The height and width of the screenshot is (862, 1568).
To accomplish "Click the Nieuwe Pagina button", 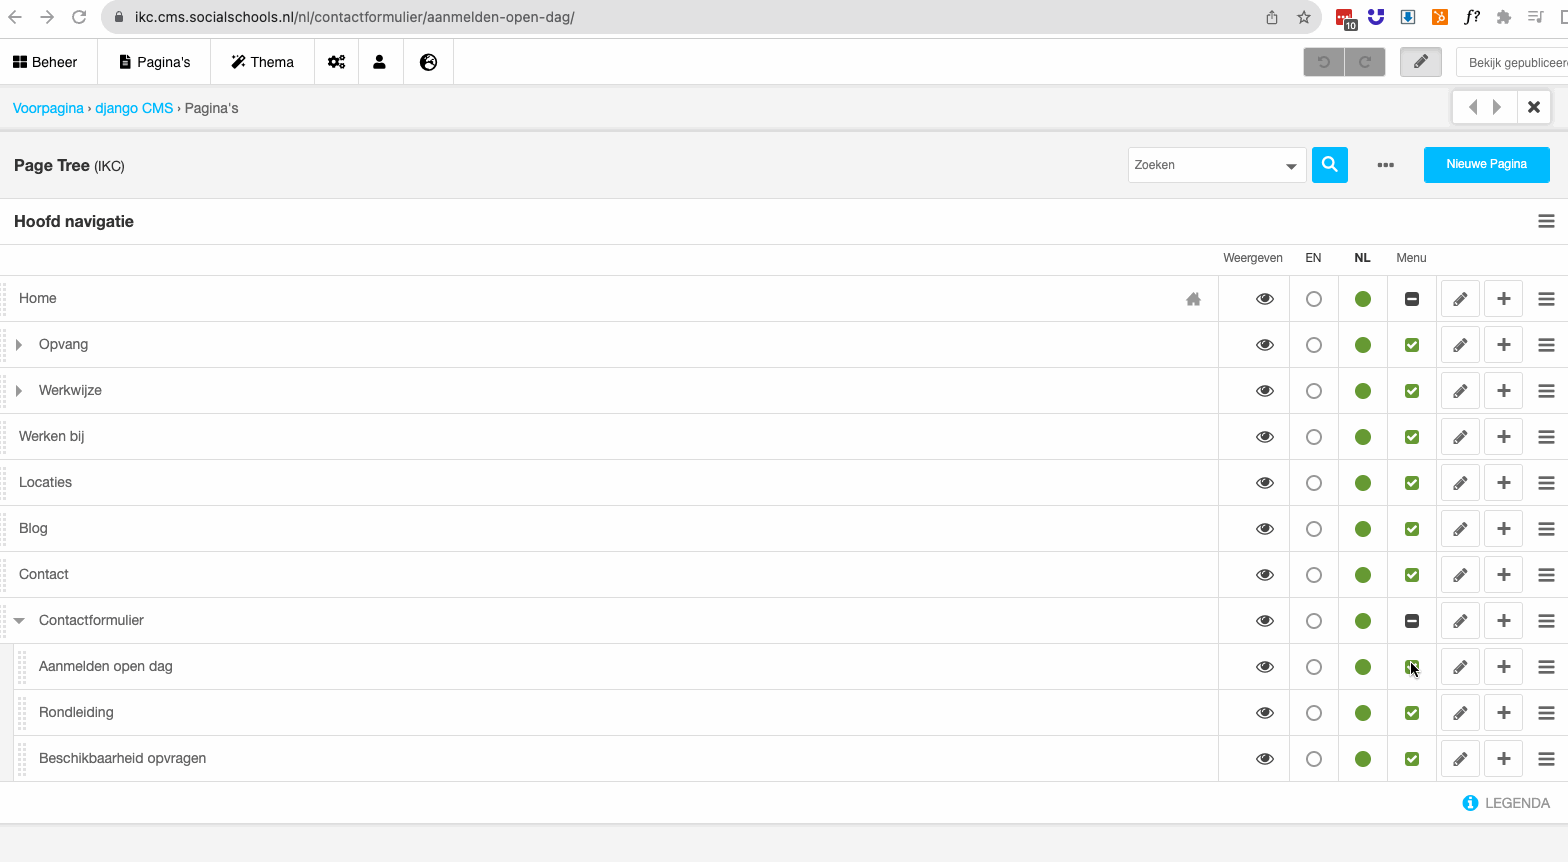I will tap(1486, 165).
